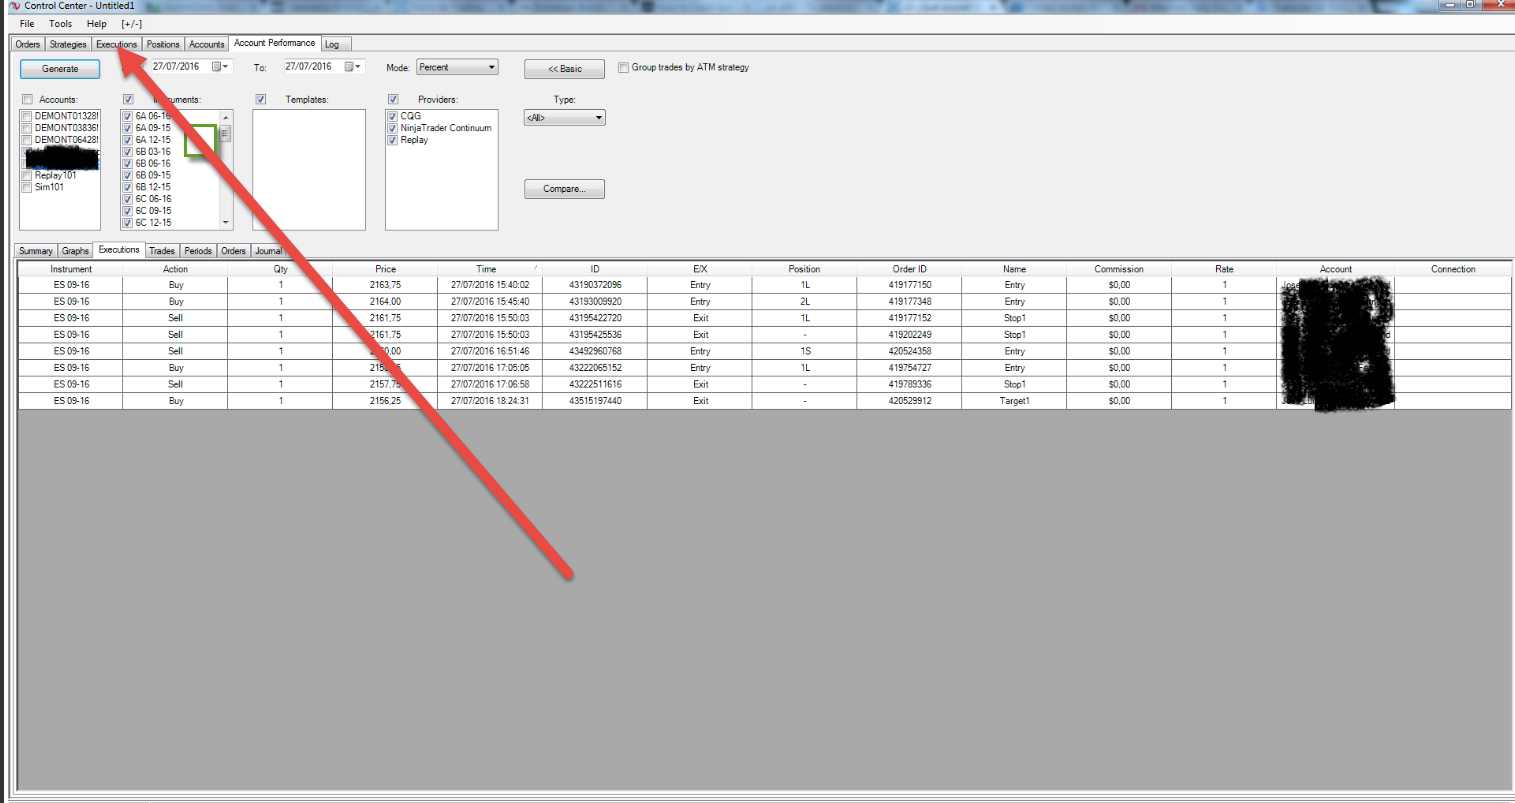Image resolution: width=1515 pixels, height=803 pixels.
Task: Click the NinjaTrader Control Center title bar icon
Action: coord(14,6)
